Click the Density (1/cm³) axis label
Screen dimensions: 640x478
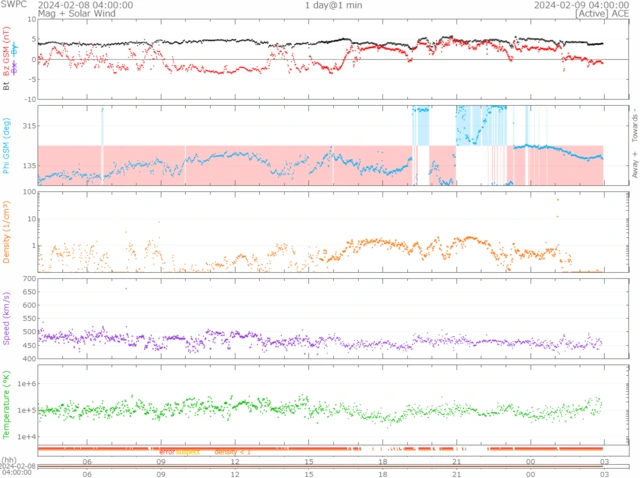click(6, 240)
